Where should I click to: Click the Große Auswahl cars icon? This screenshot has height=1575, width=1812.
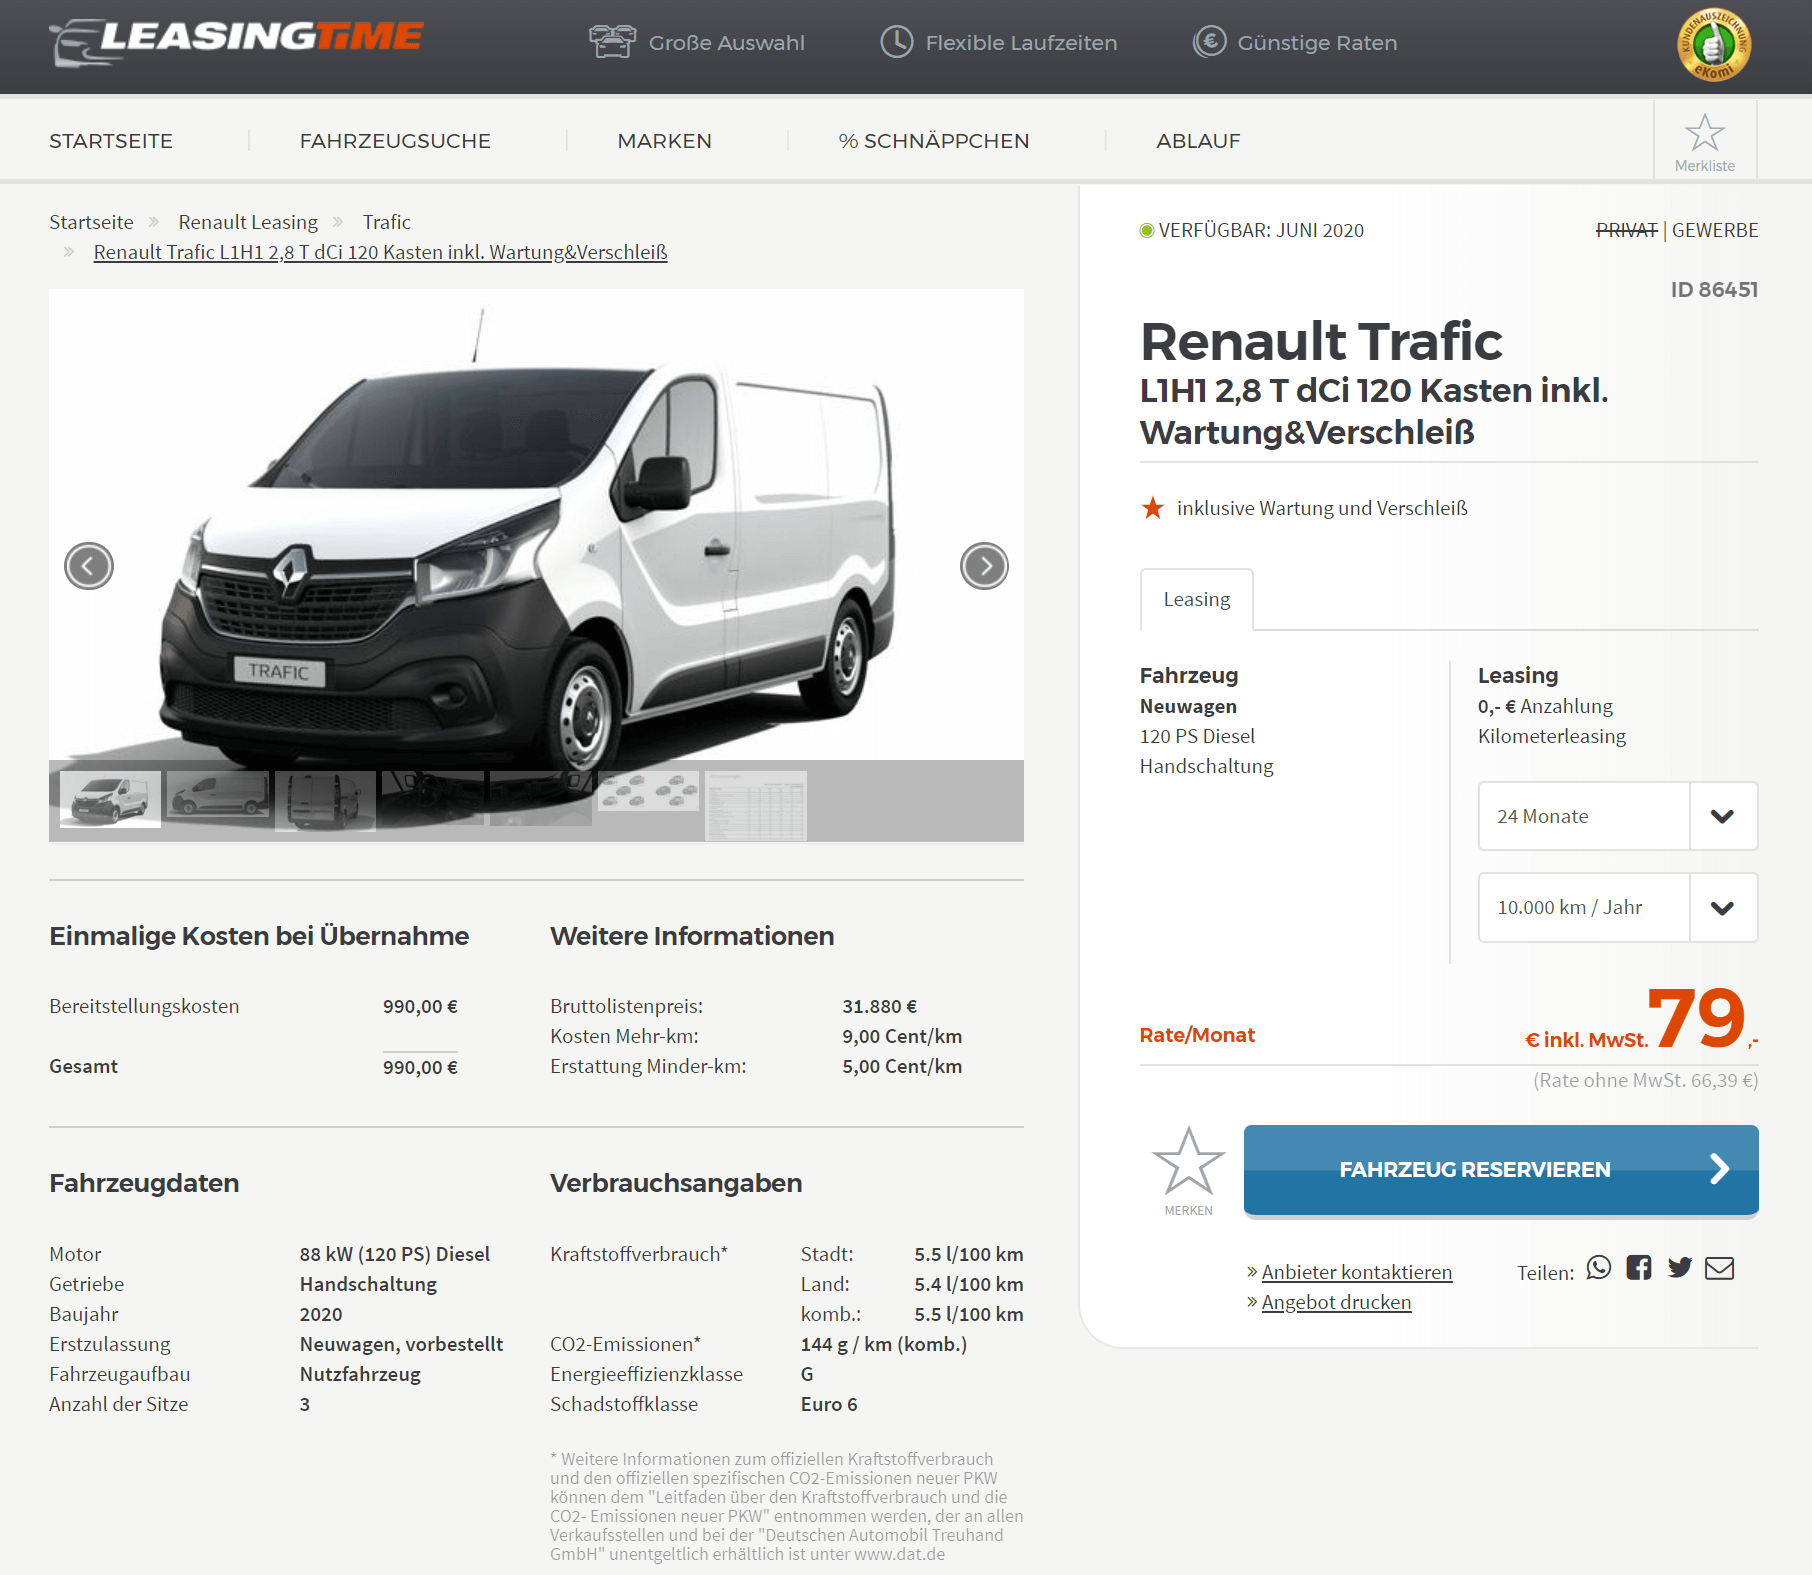(x=612, y=42)
